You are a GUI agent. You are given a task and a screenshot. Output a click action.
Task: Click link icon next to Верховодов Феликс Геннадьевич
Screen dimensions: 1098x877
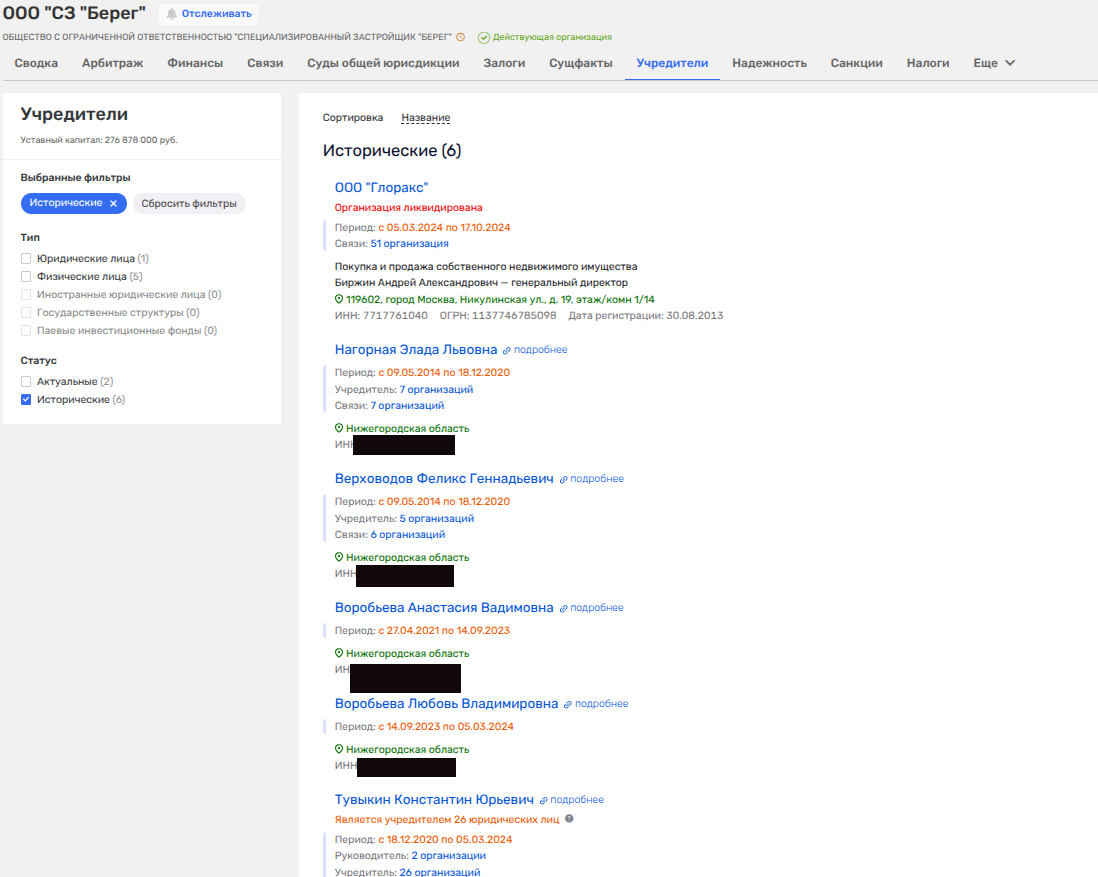point(564,479)
